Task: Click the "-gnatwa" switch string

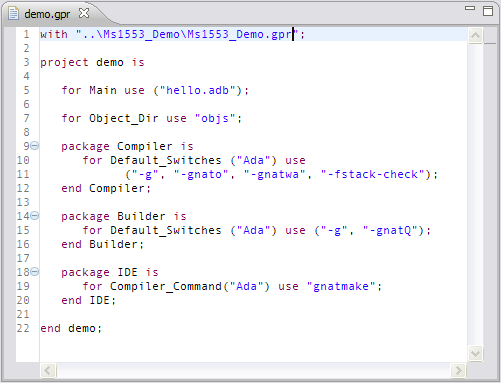Action: coord(274,174)
